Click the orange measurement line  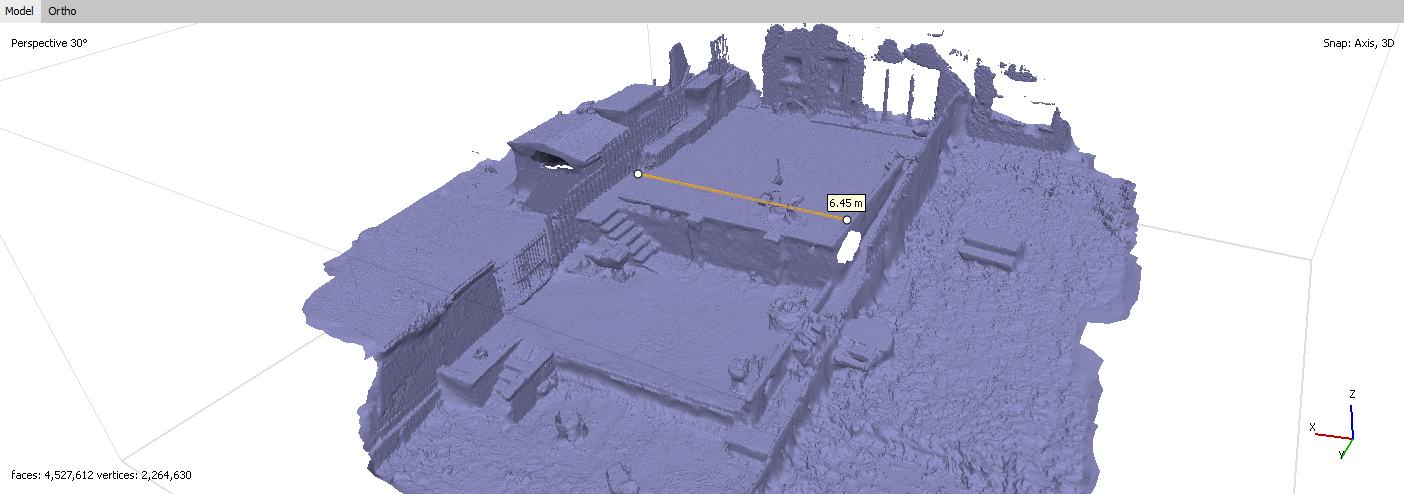click(742, 197)
